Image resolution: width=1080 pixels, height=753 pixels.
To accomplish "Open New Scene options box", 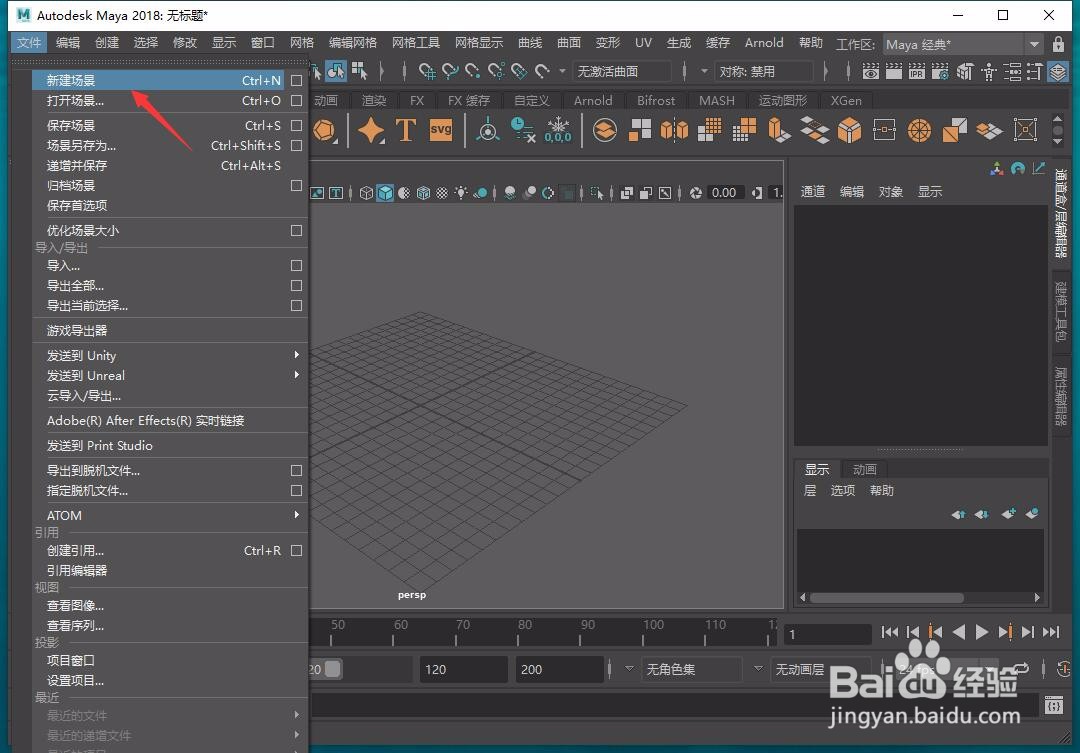I will click(296, 81).
